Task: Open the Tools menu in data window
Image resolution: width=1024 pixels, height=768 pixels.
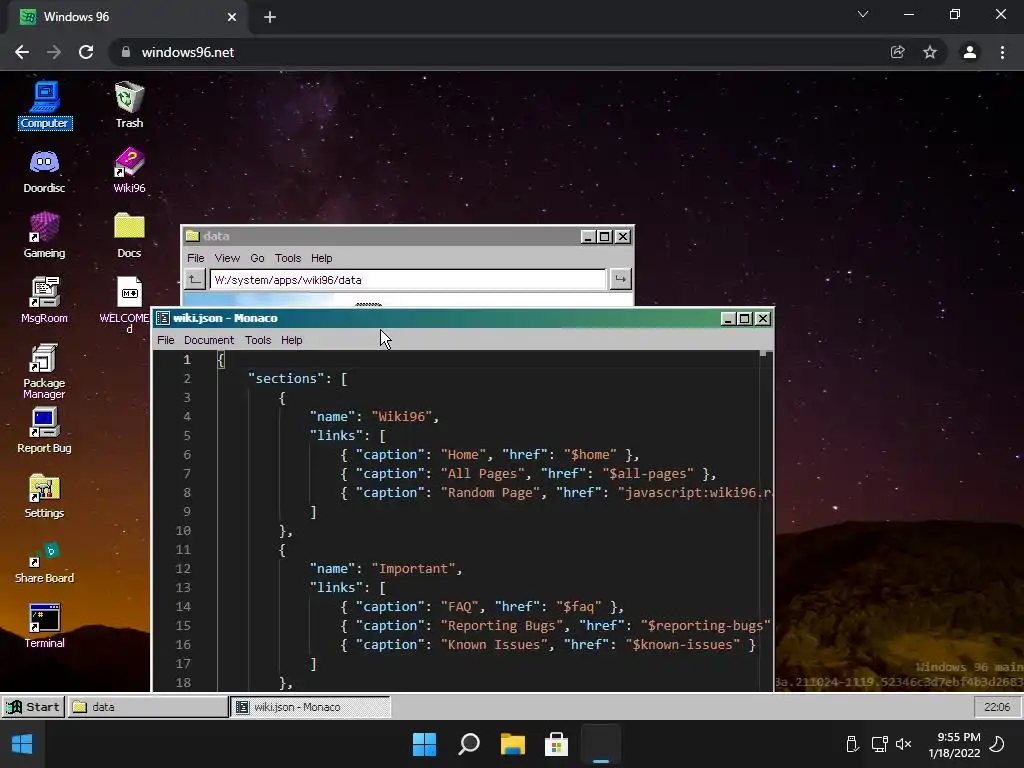Action: (x=288, y=258)
